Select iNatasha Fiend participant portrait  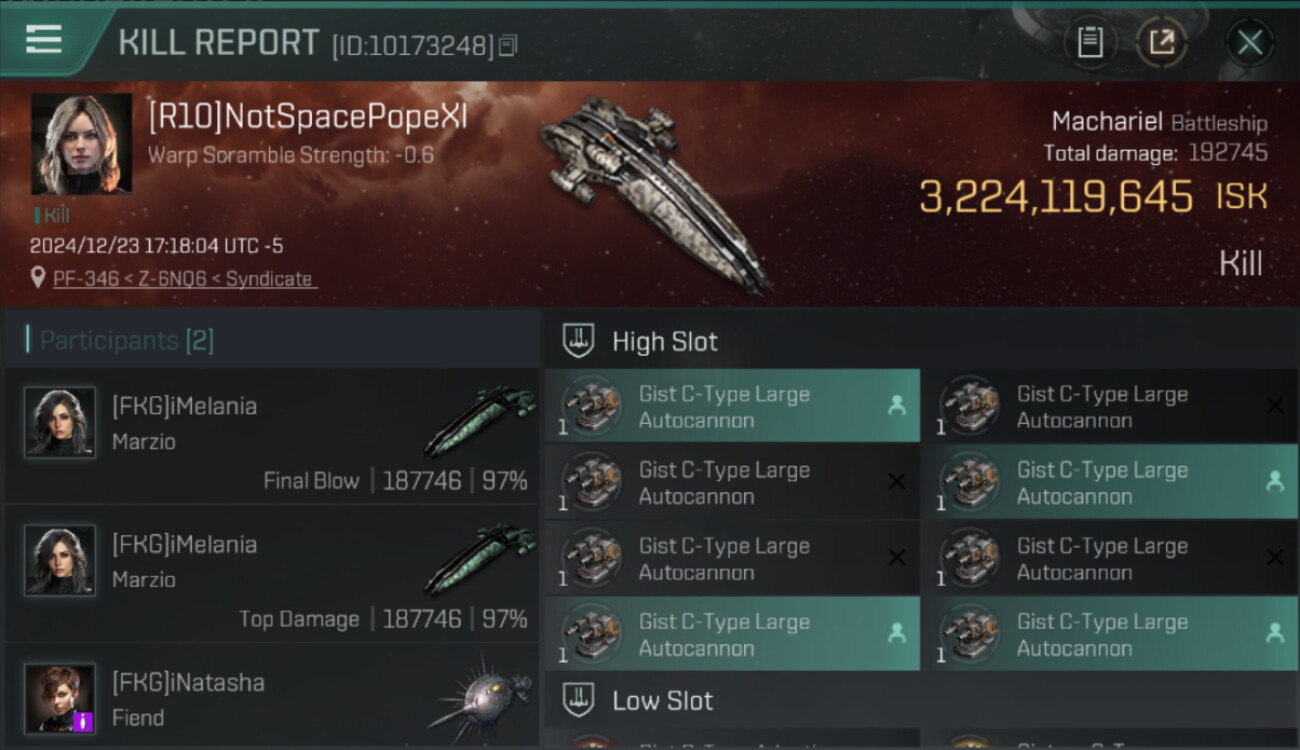[x=60, y=697]
